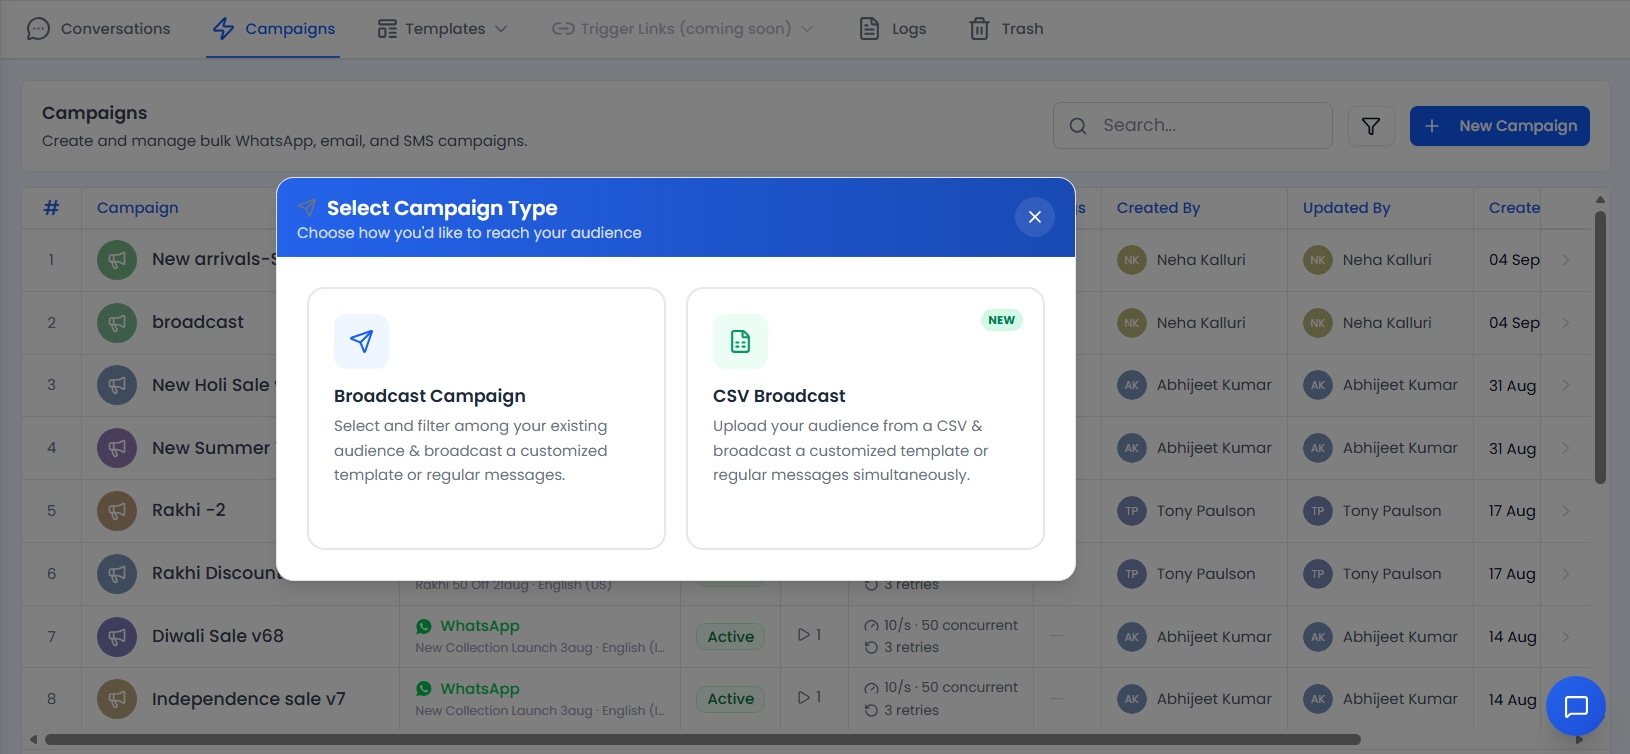Click the Active badge for Independence sale
The image size is (1630, 754).
(731, 699)
